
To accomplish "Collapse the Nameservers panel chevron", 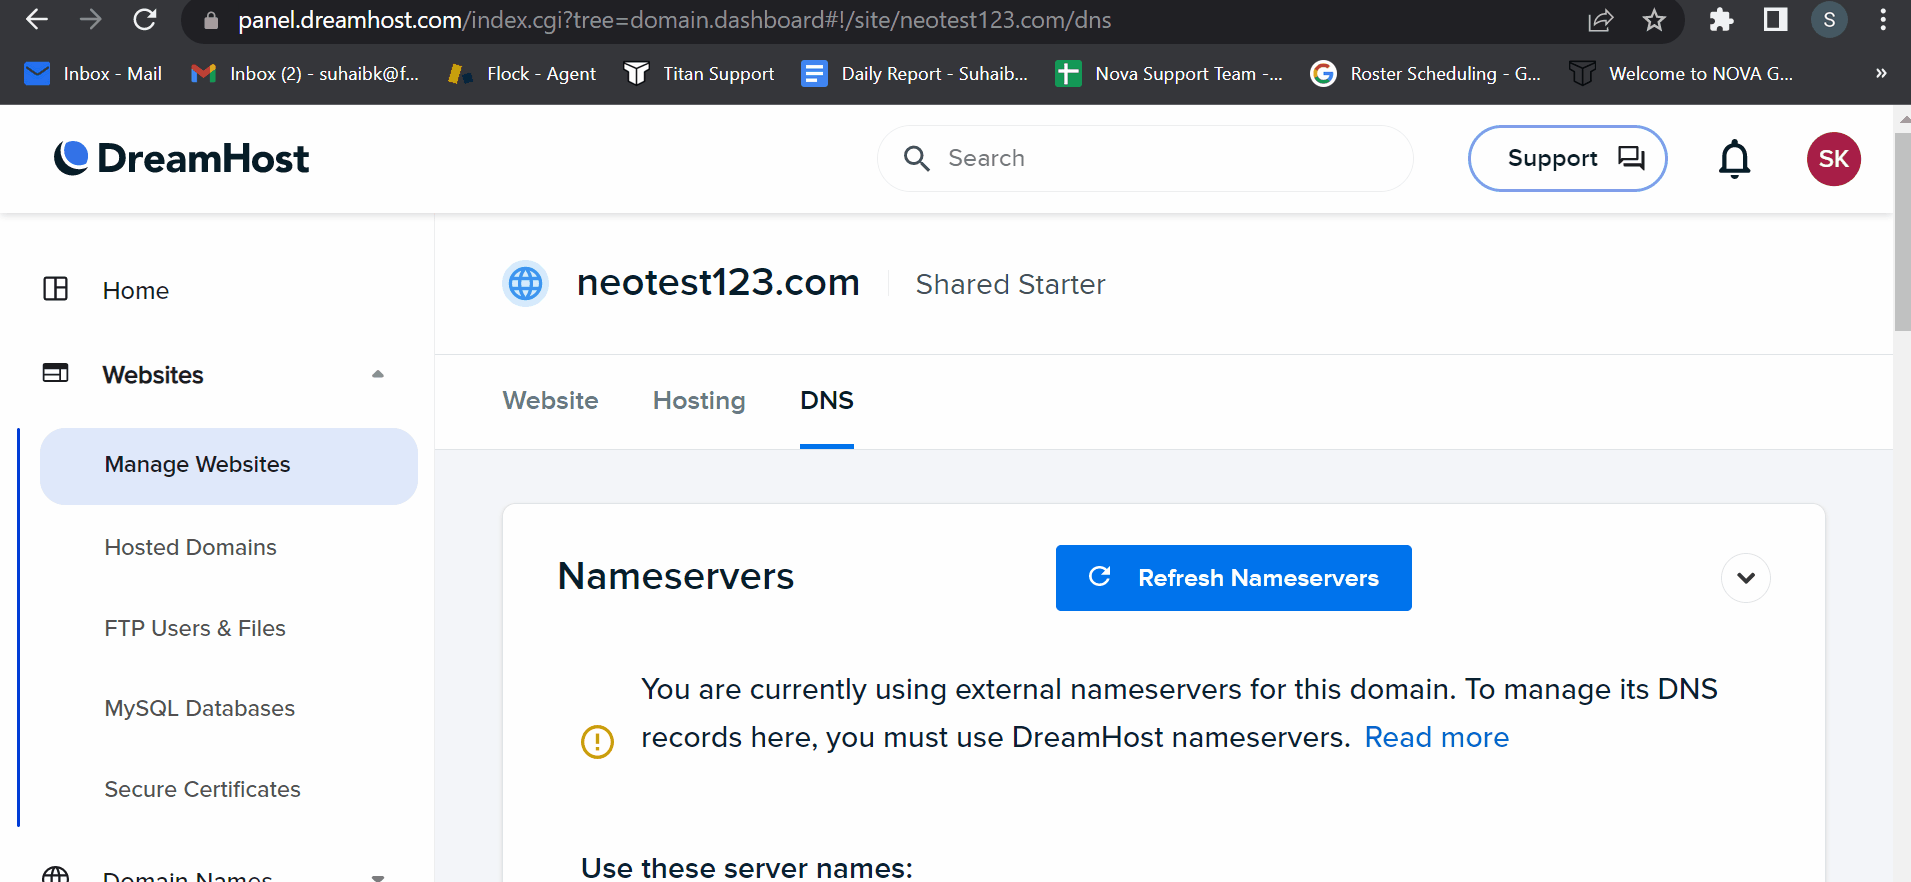I will coord(1745,578).
